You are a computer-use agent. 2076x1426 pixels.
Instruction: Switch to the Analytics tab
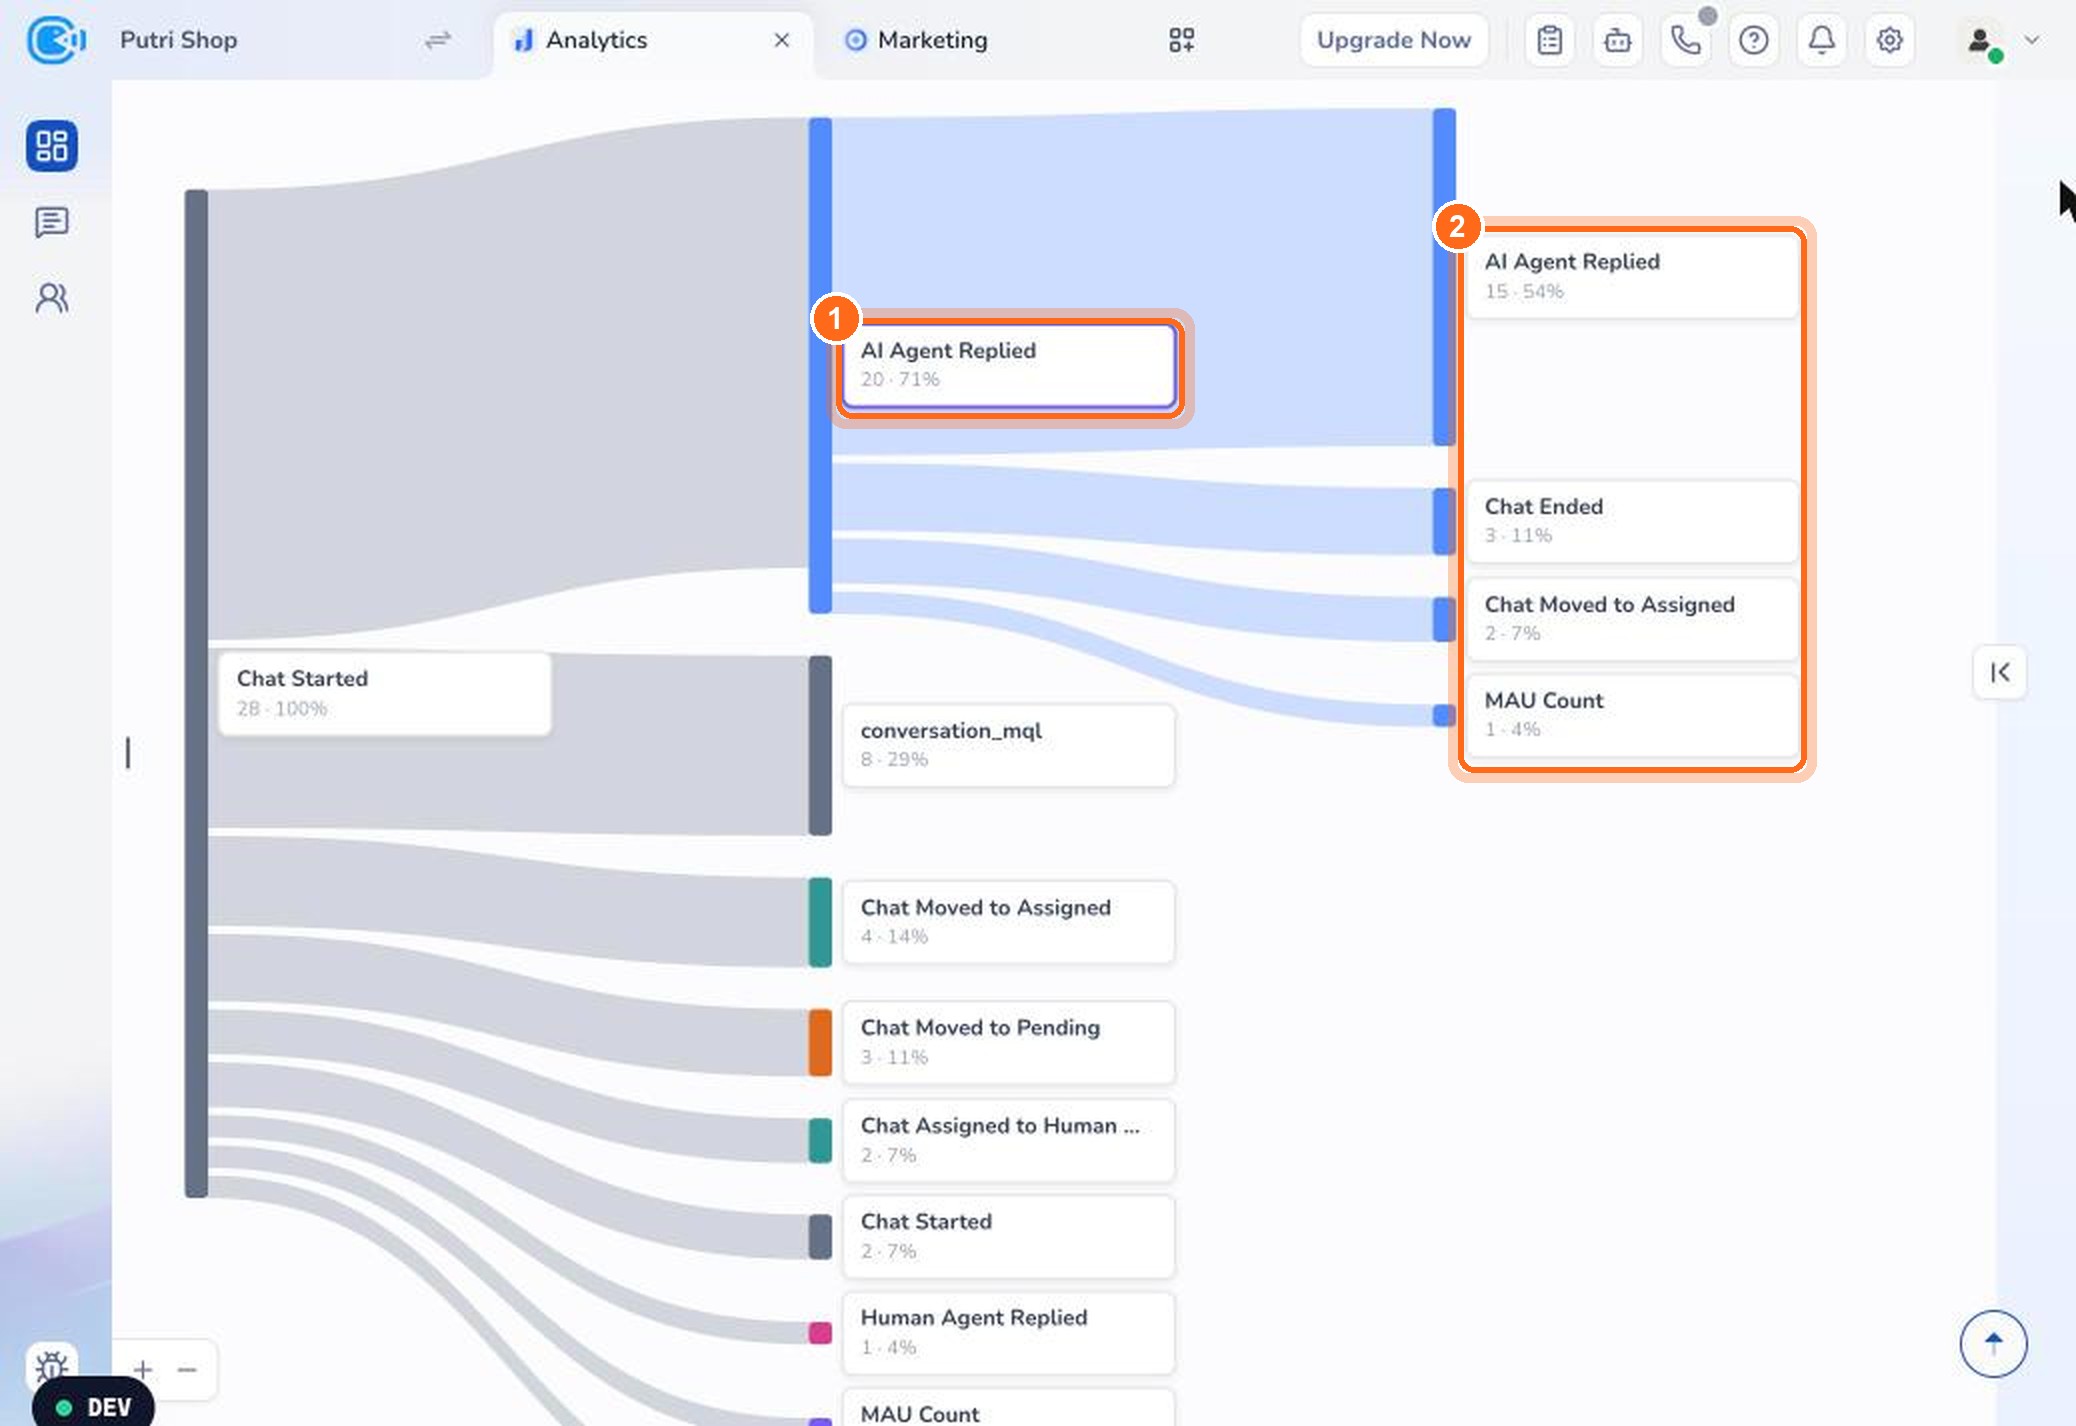(597, 40)
